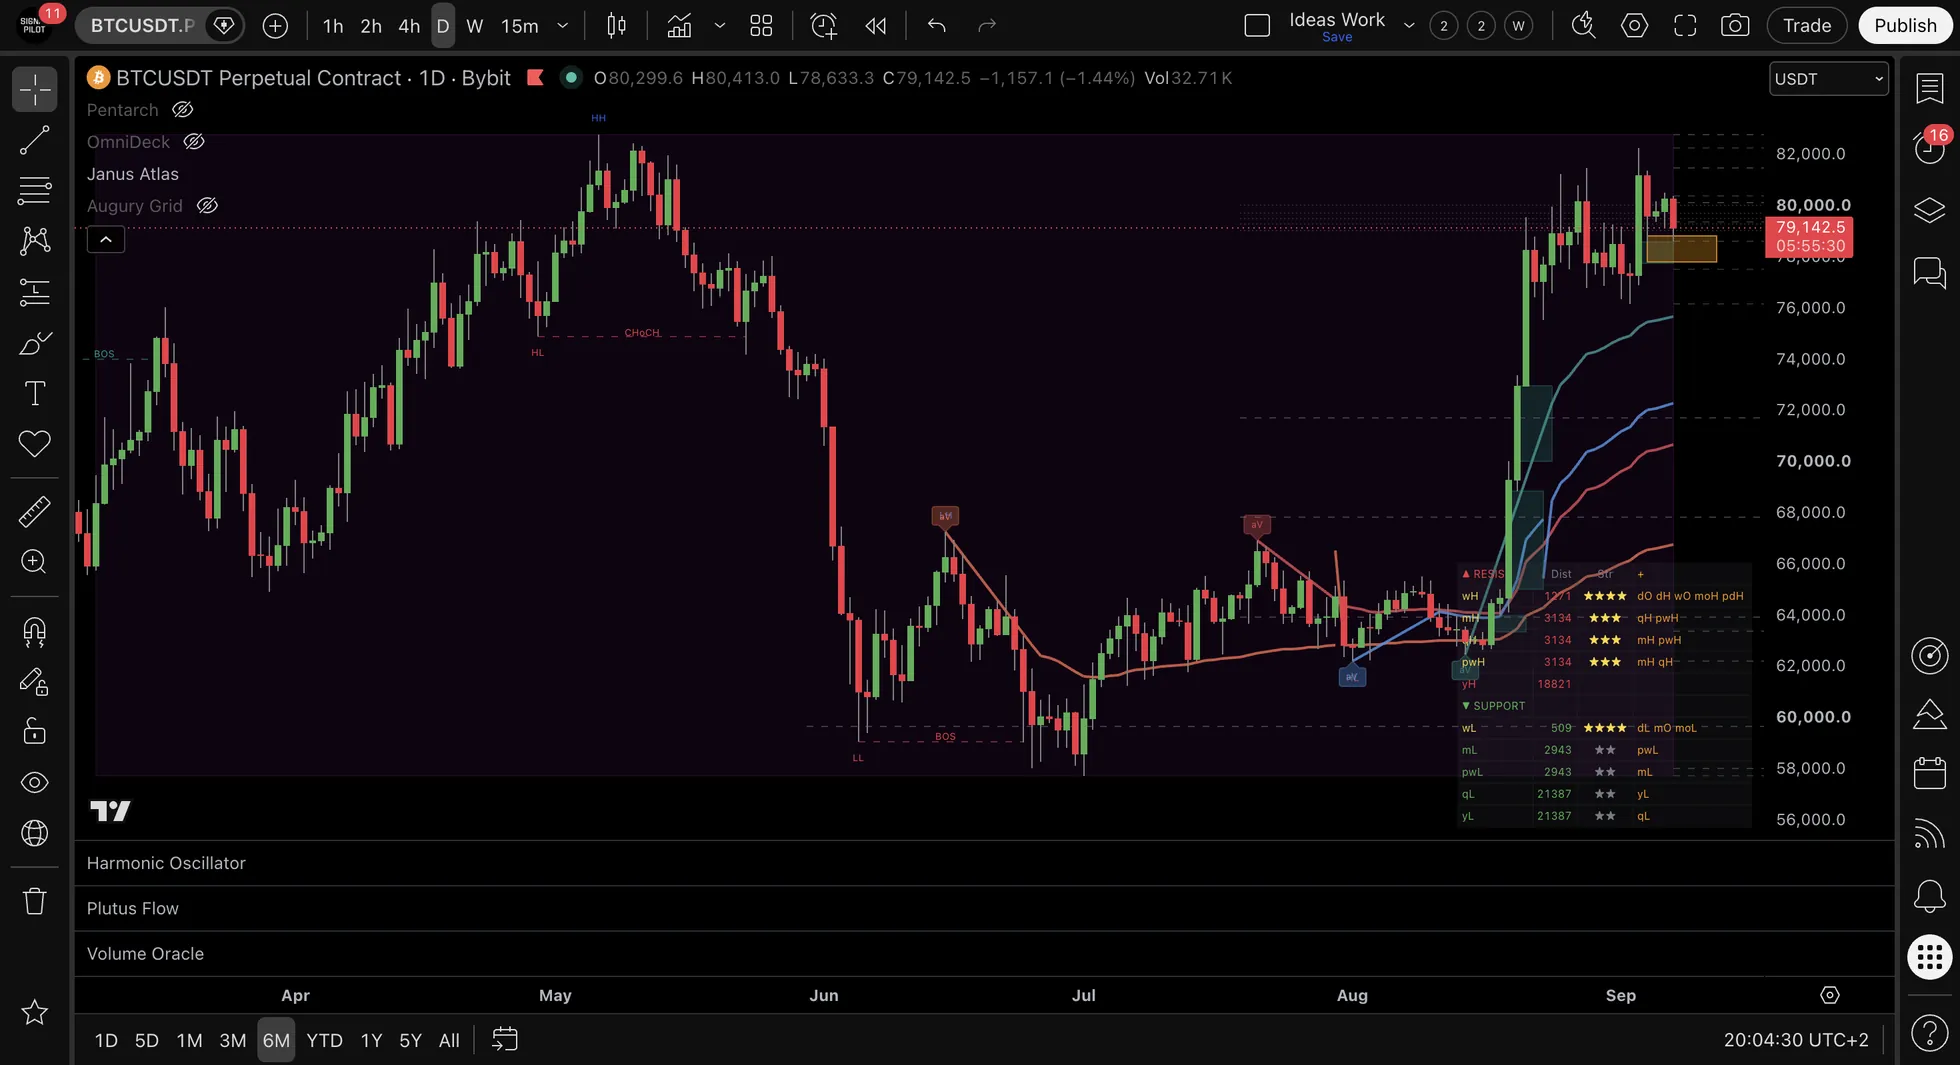Open the time axis settings gear
Screen dimensions: 1960x1065
(1829, 995)
